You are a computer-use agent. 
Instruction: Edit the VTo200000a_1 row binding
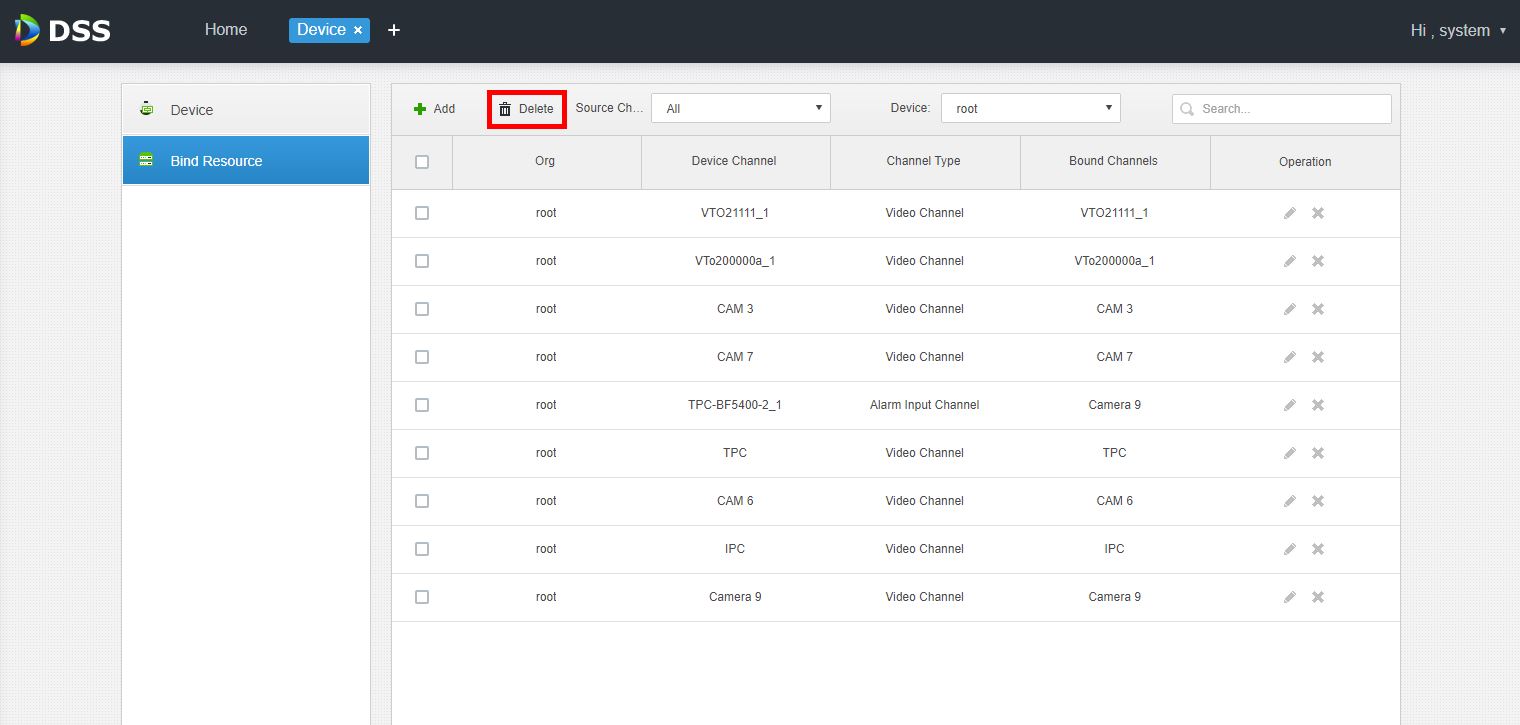click(1290, 261)
